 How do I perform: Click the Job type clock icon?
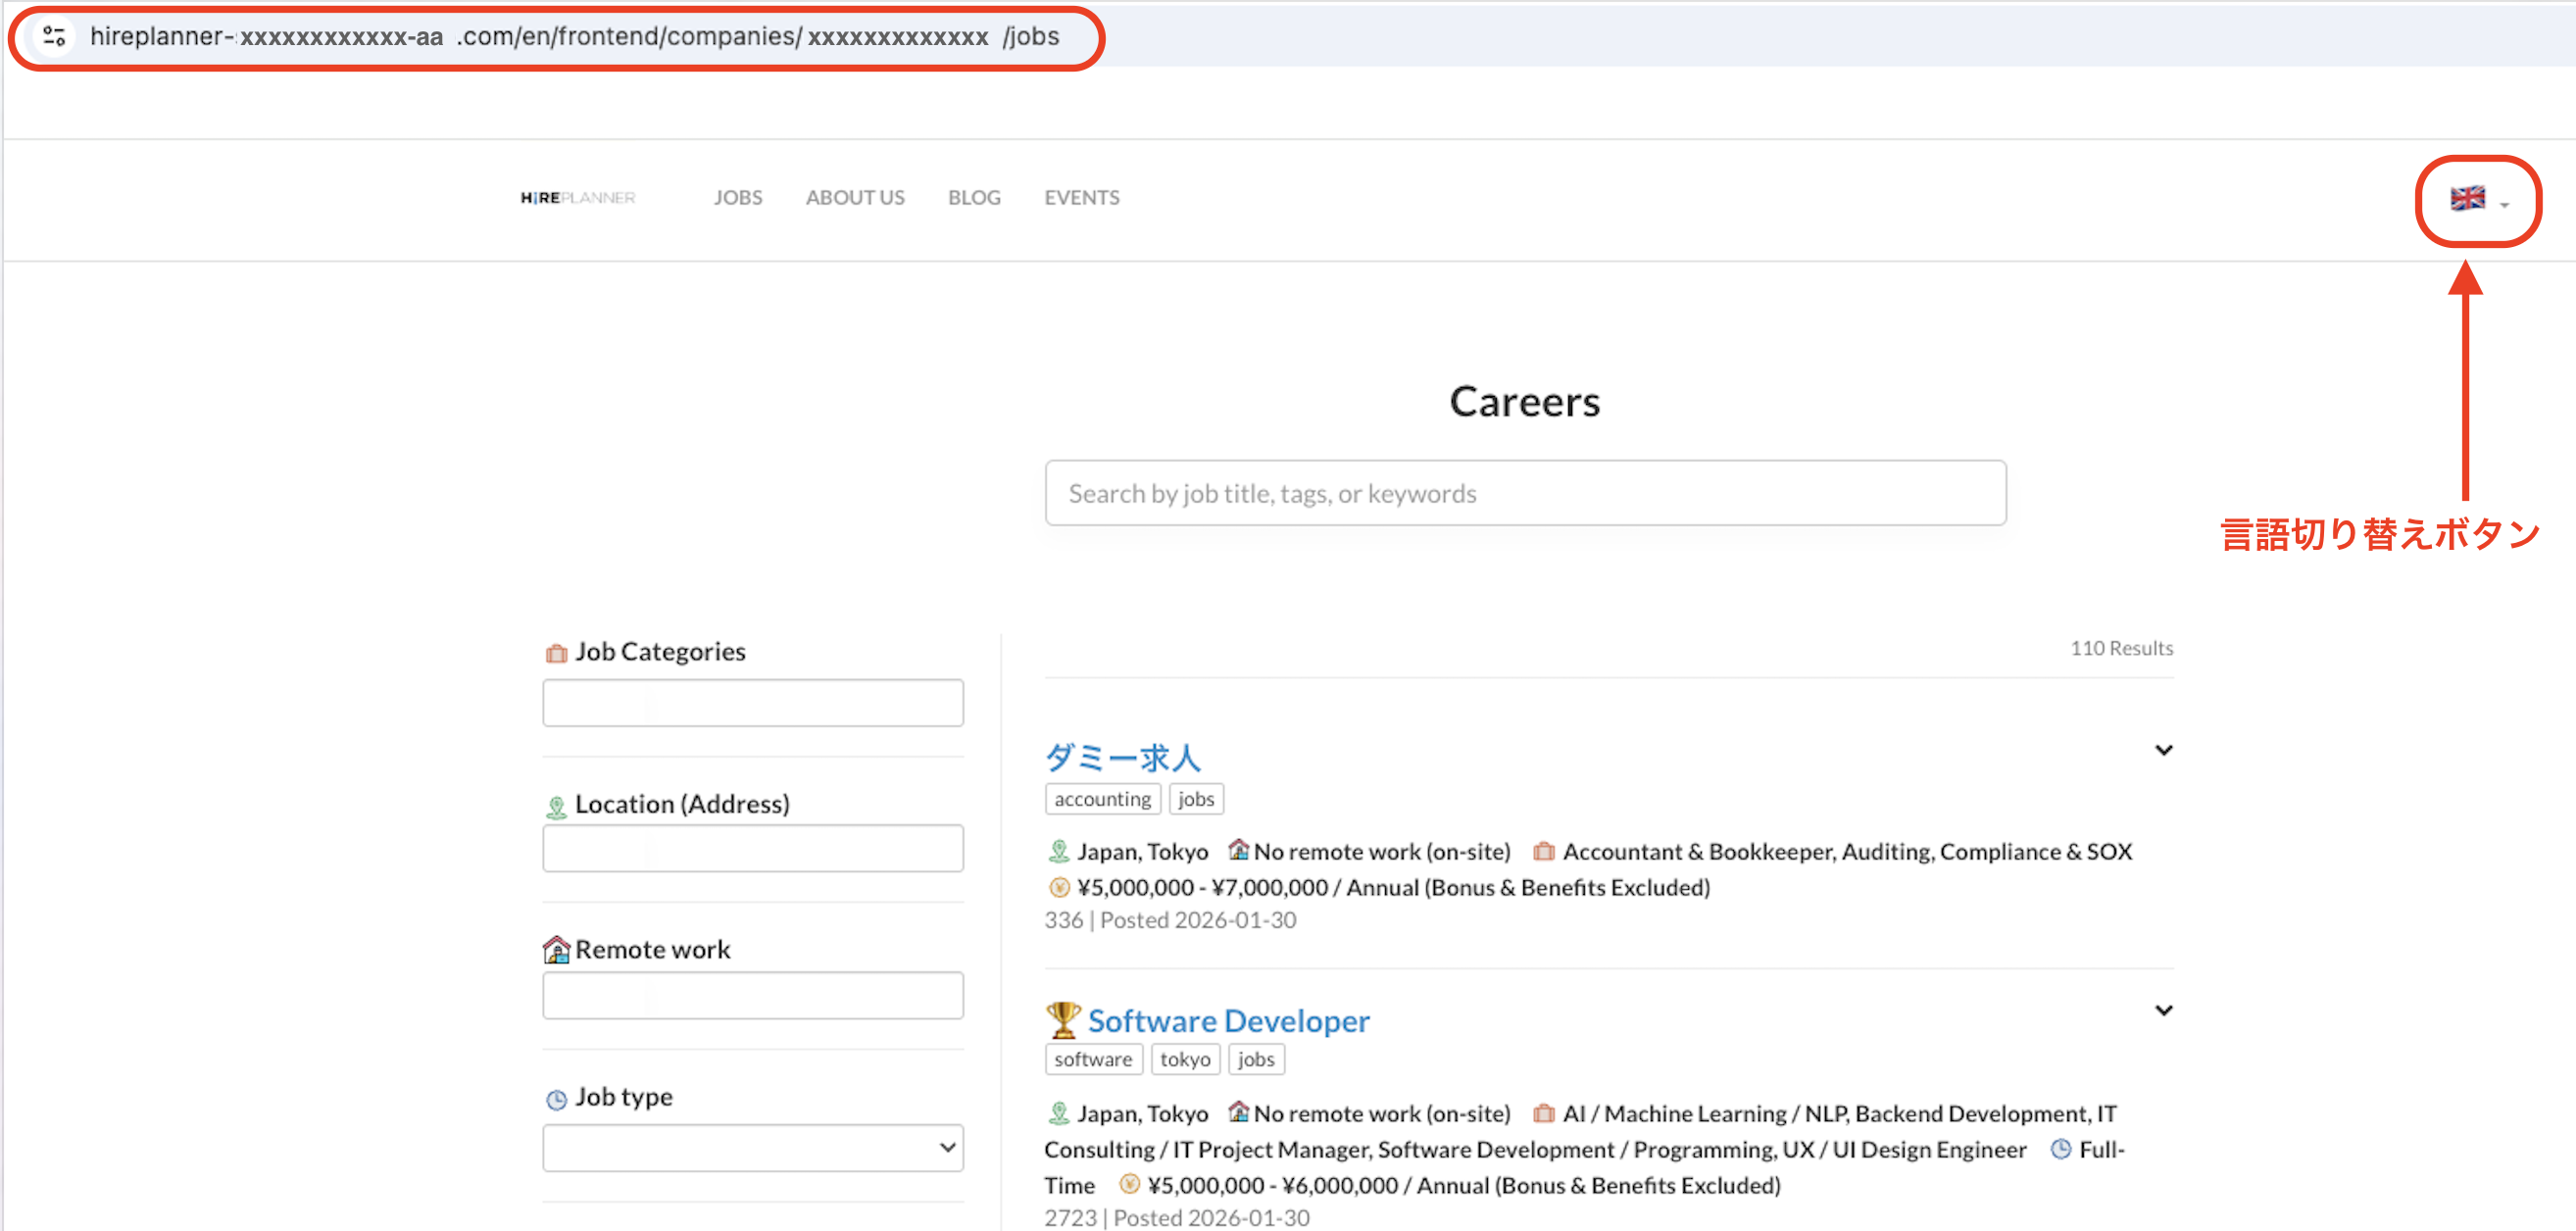point(556,1099)
